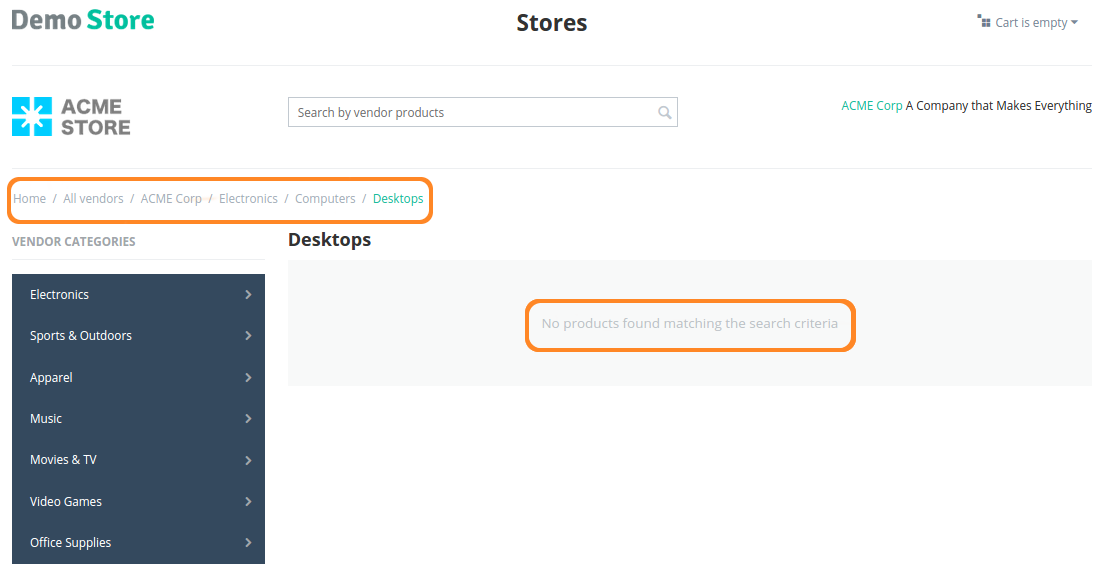Expand the Office Supplies chevron
The width and height of the screenshot is (1100, 580).
(x=248, y=543)
